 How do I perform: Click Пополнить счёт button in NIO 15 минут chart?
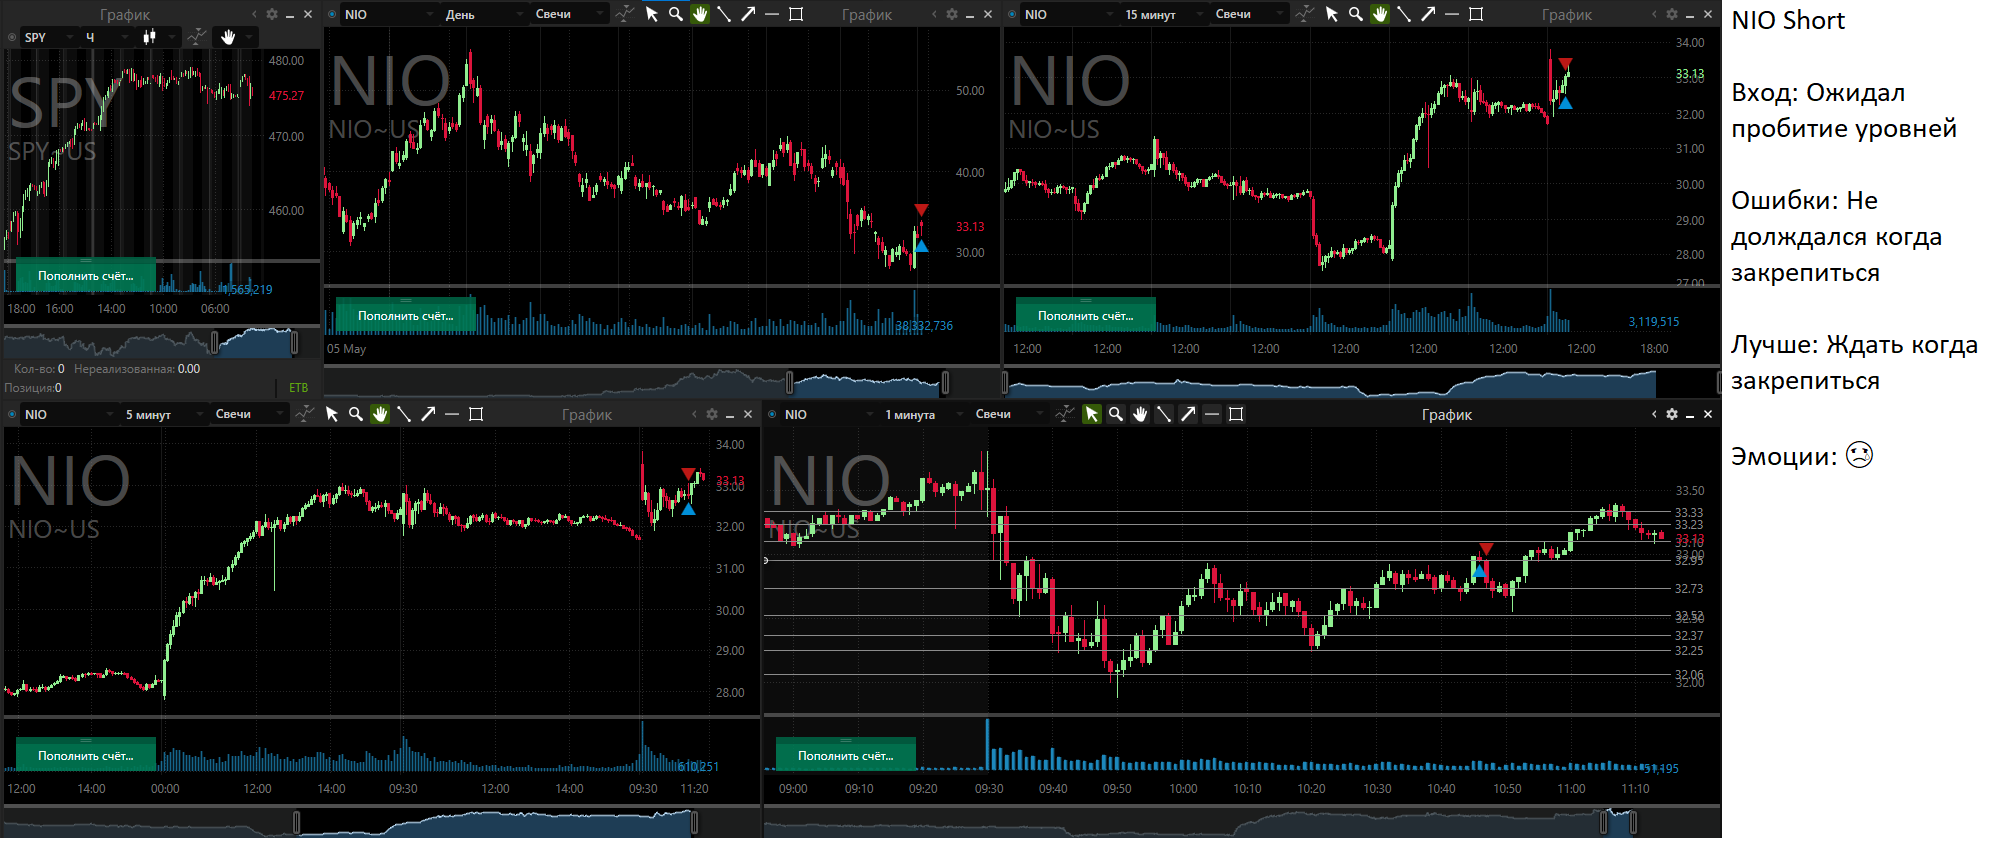click(x=1086, y=315)
